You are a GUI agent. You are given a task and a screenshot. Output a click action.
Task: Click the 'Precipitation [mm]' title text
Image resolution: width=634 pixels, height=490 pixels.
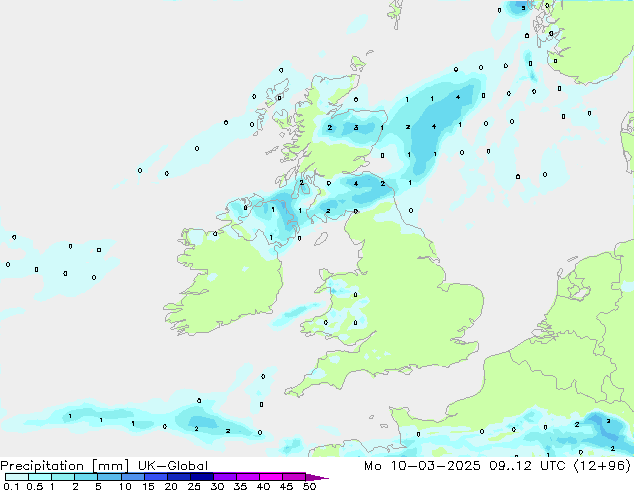(x=64, y=466)
